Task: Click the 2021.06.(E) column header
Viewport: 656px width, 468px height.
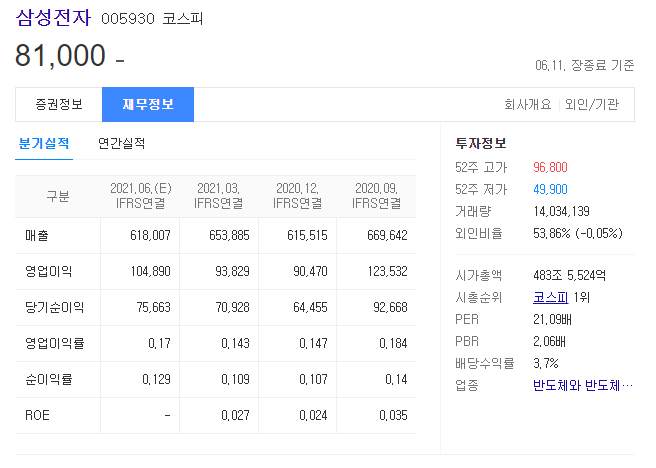Action: point(141,196)
